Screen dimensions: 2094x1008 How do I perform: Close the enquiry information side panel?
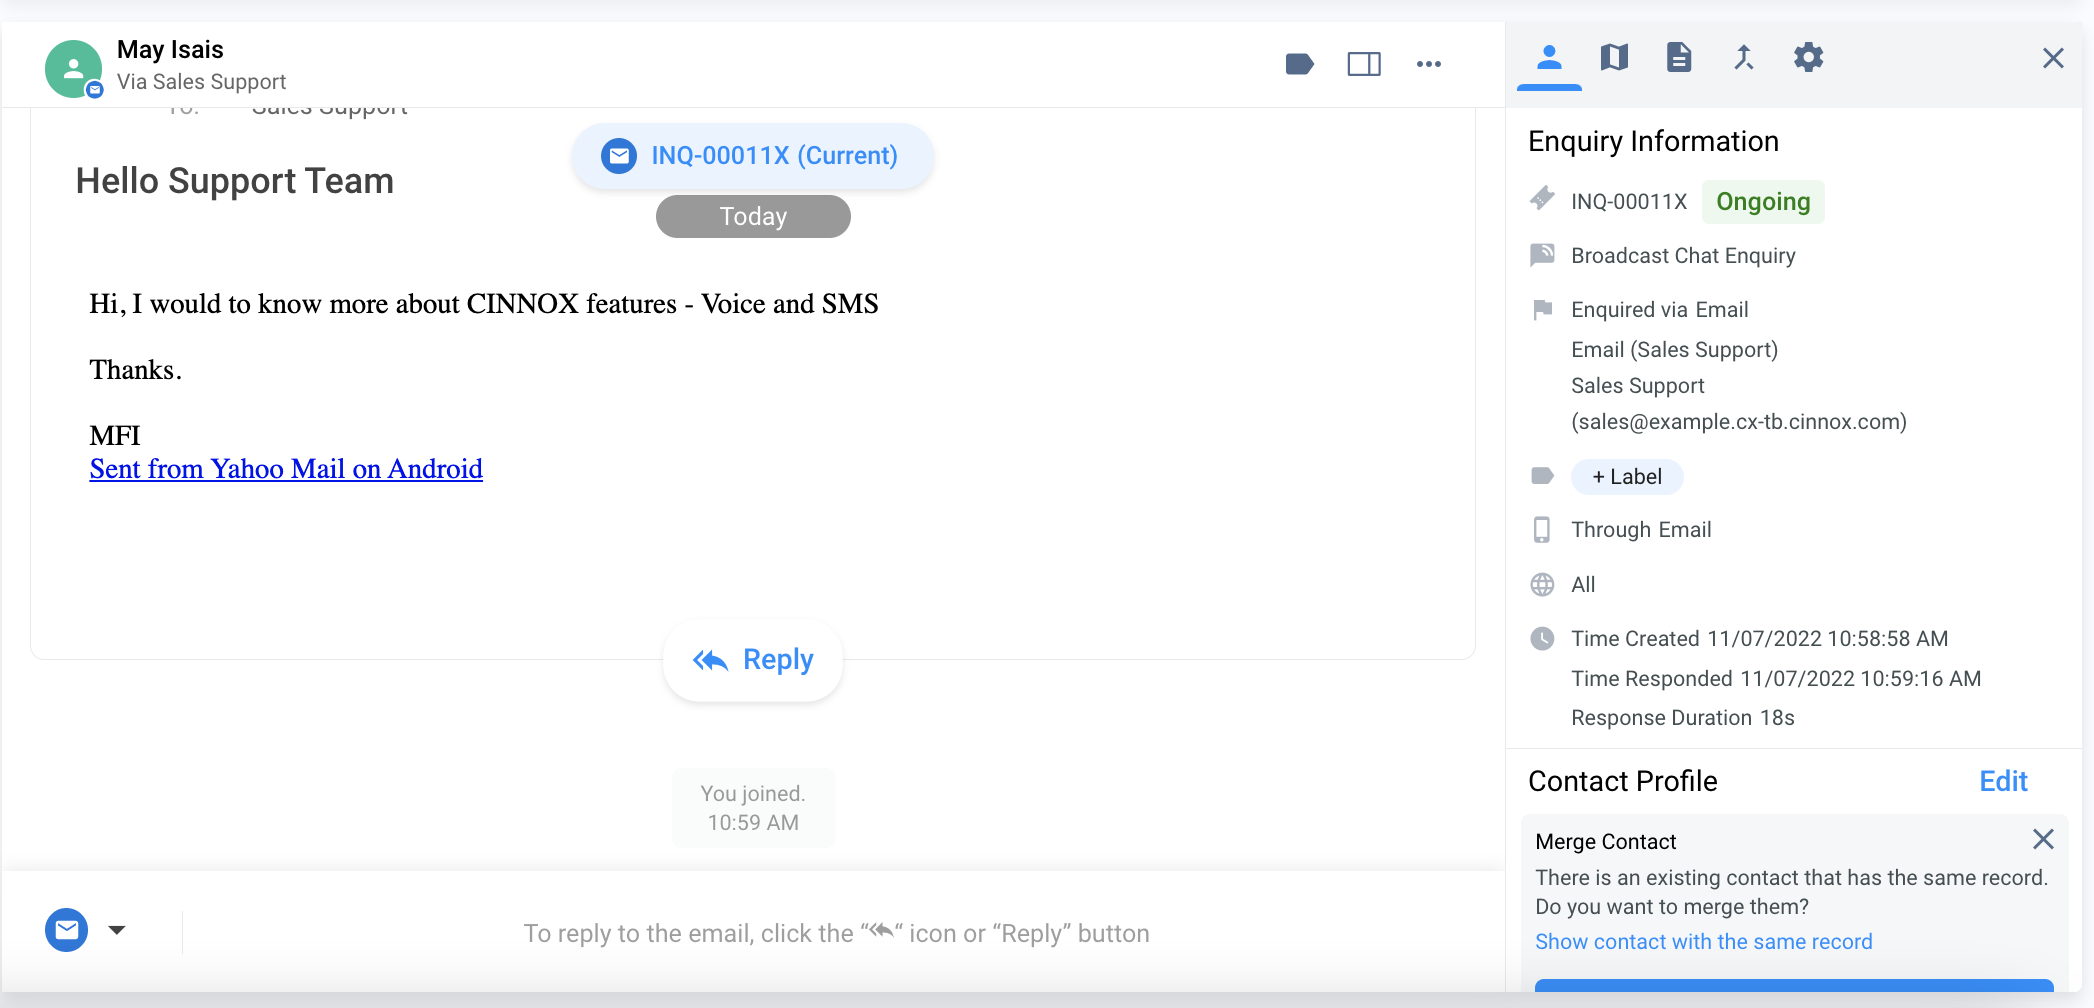2053,58
